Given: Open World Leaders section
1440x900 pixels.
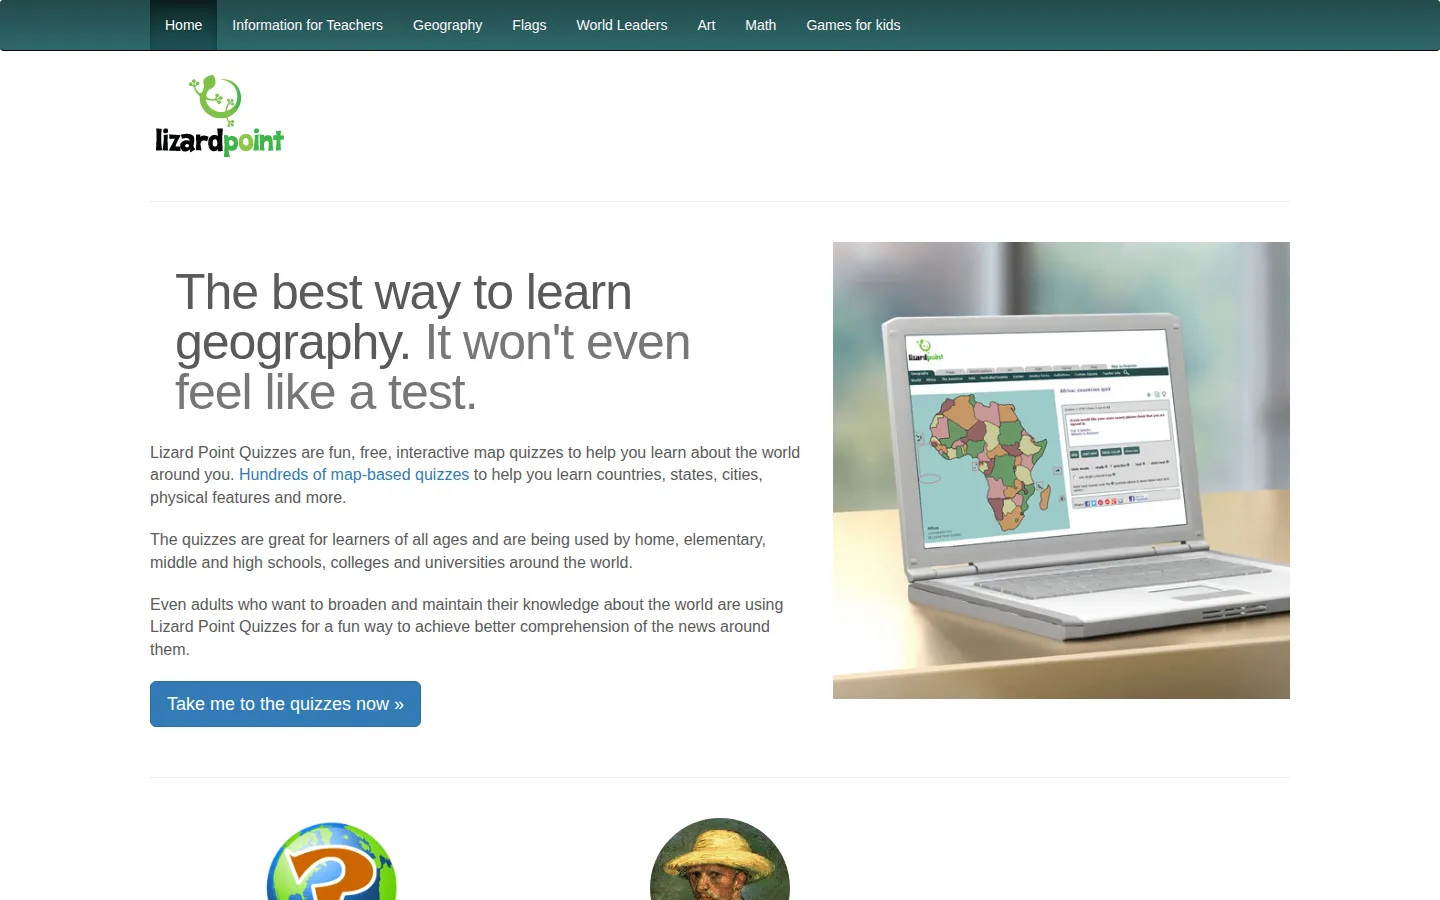Looking at the screenshot, I should click(x=621, y=25).
